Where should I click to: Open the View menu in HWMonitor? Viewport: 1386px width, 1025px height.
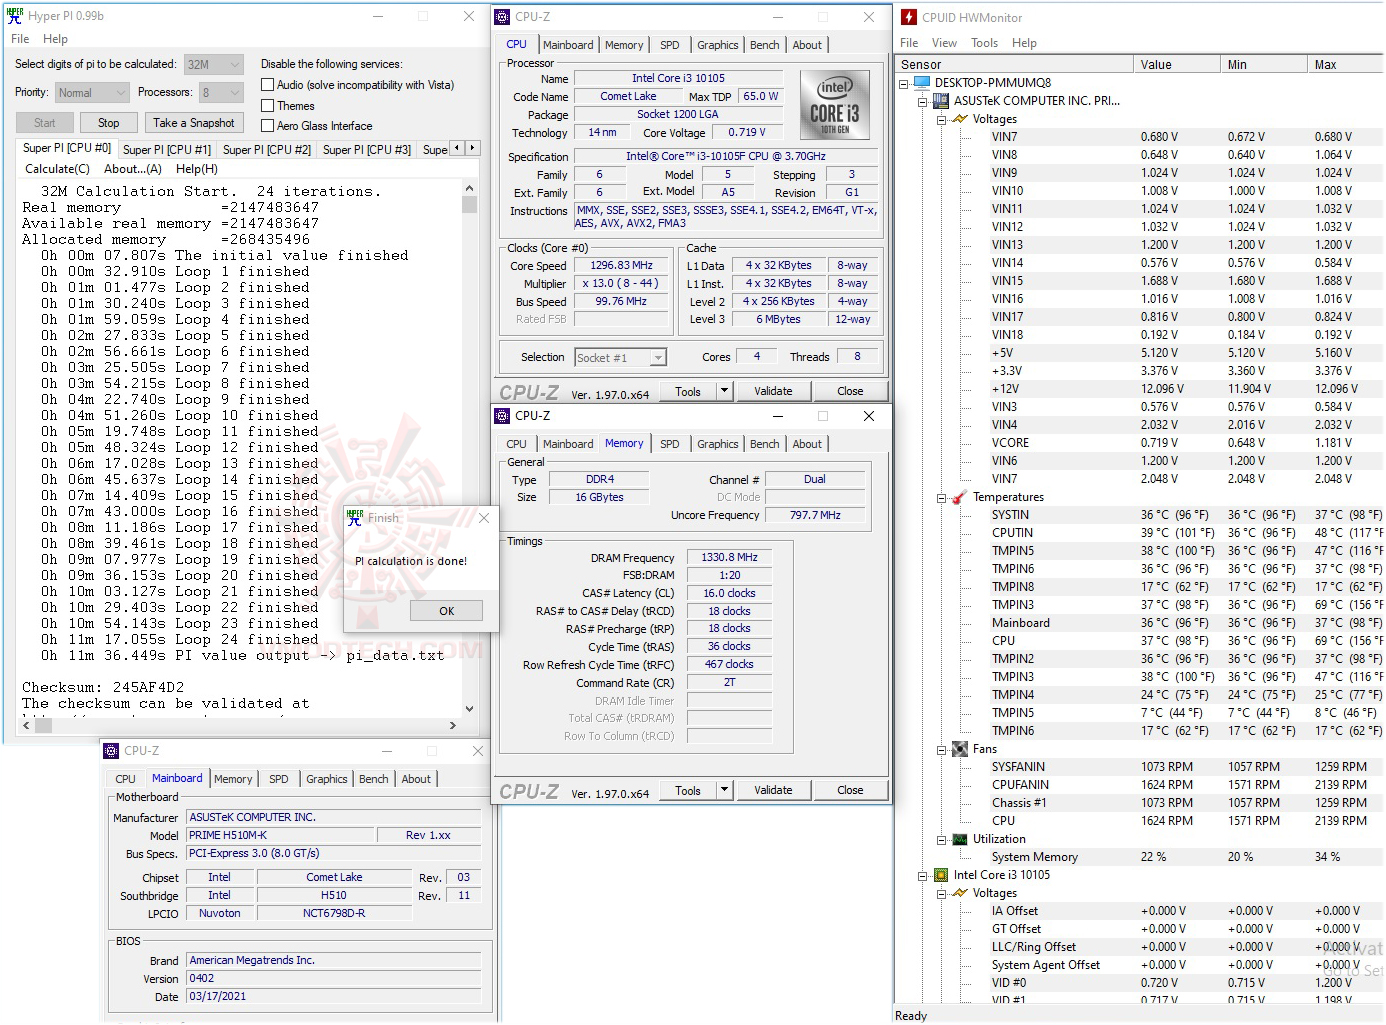tap(944, 43)
